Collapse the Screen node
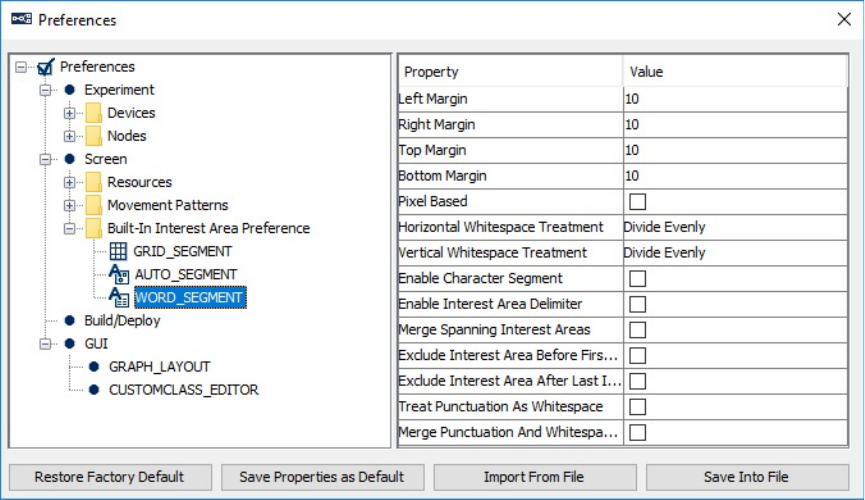Screen dimensions: 865x500 pos(45,159)
